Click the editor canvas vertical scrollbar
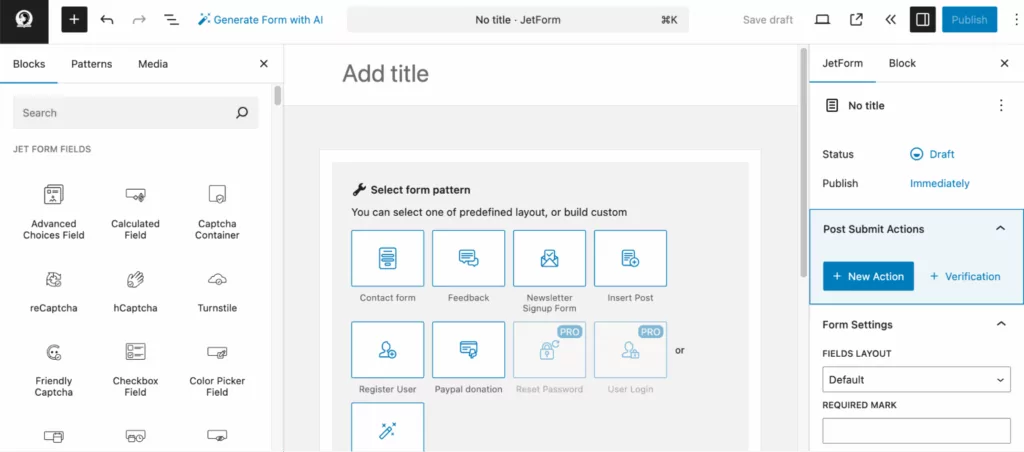Viewport: 1024px width, 452px height. [x=803, y=163]
